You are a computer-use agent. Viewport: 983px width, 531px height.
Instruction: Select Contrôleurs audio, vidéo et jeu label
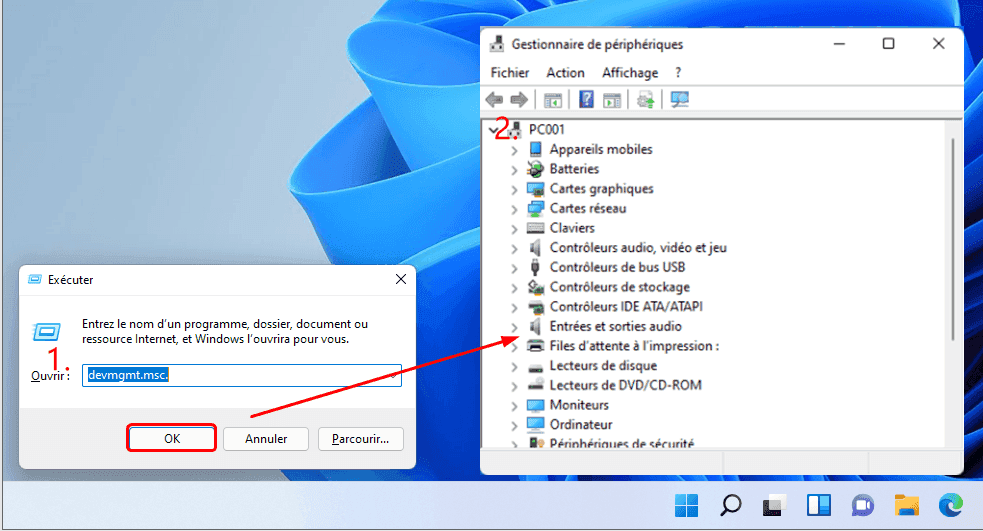pos(638,248)
